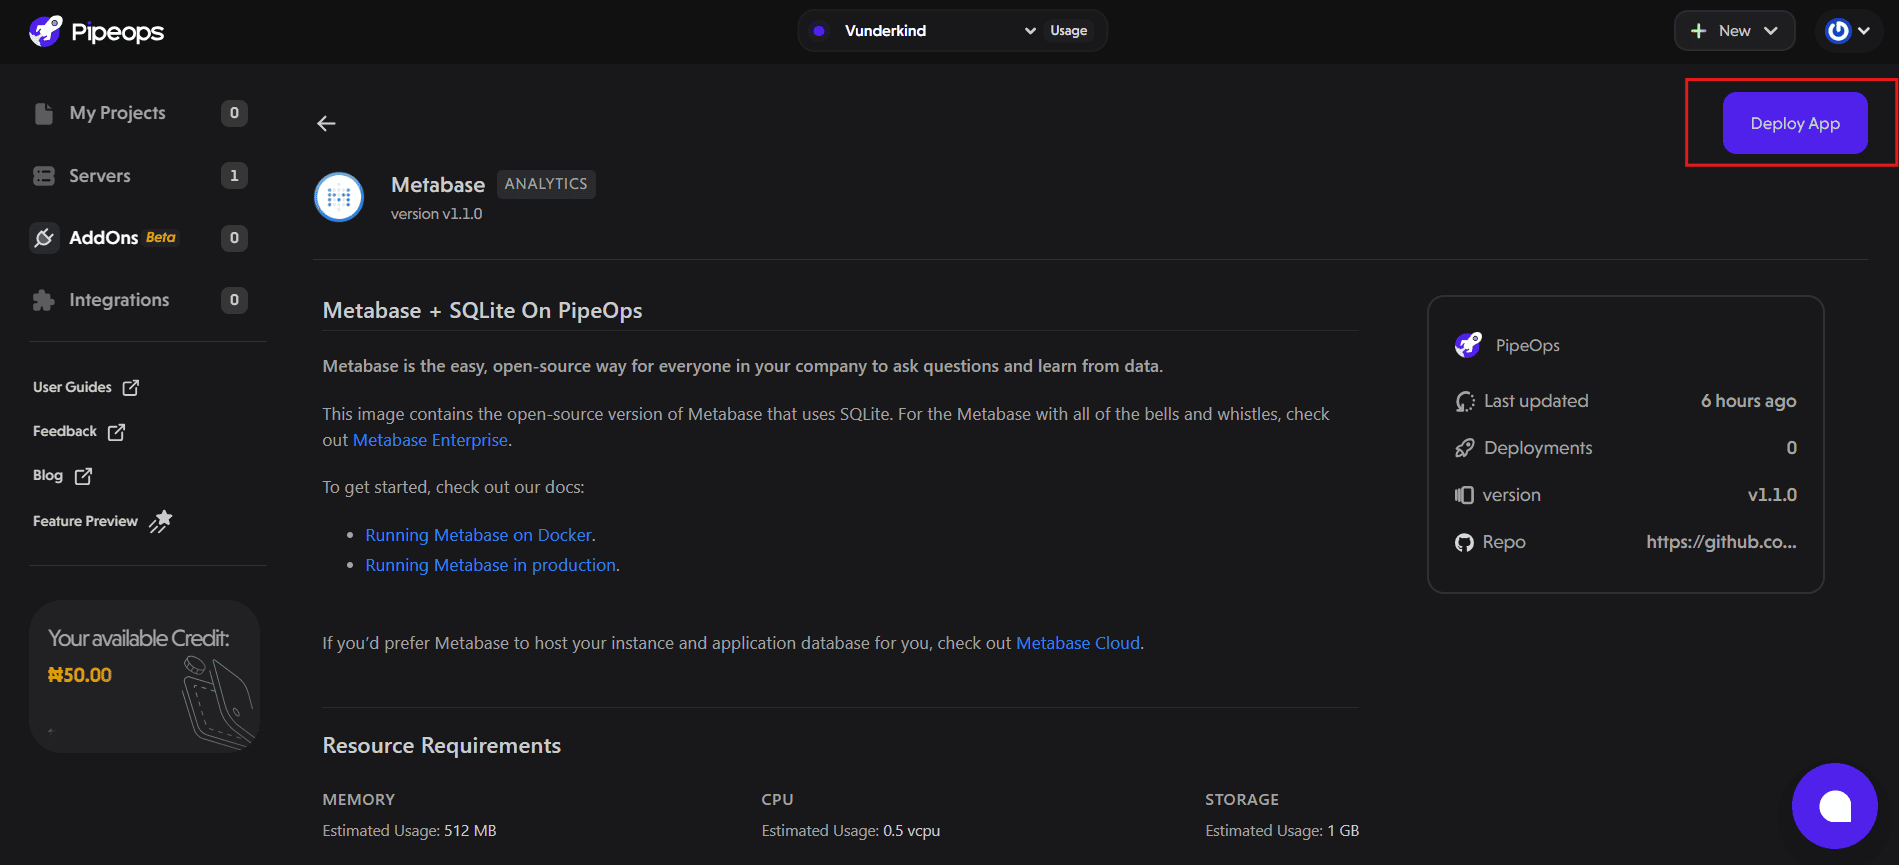Screen dimensions: 1899x865
Task: Open the Usage button
Action: click(x=1068, y=31)
